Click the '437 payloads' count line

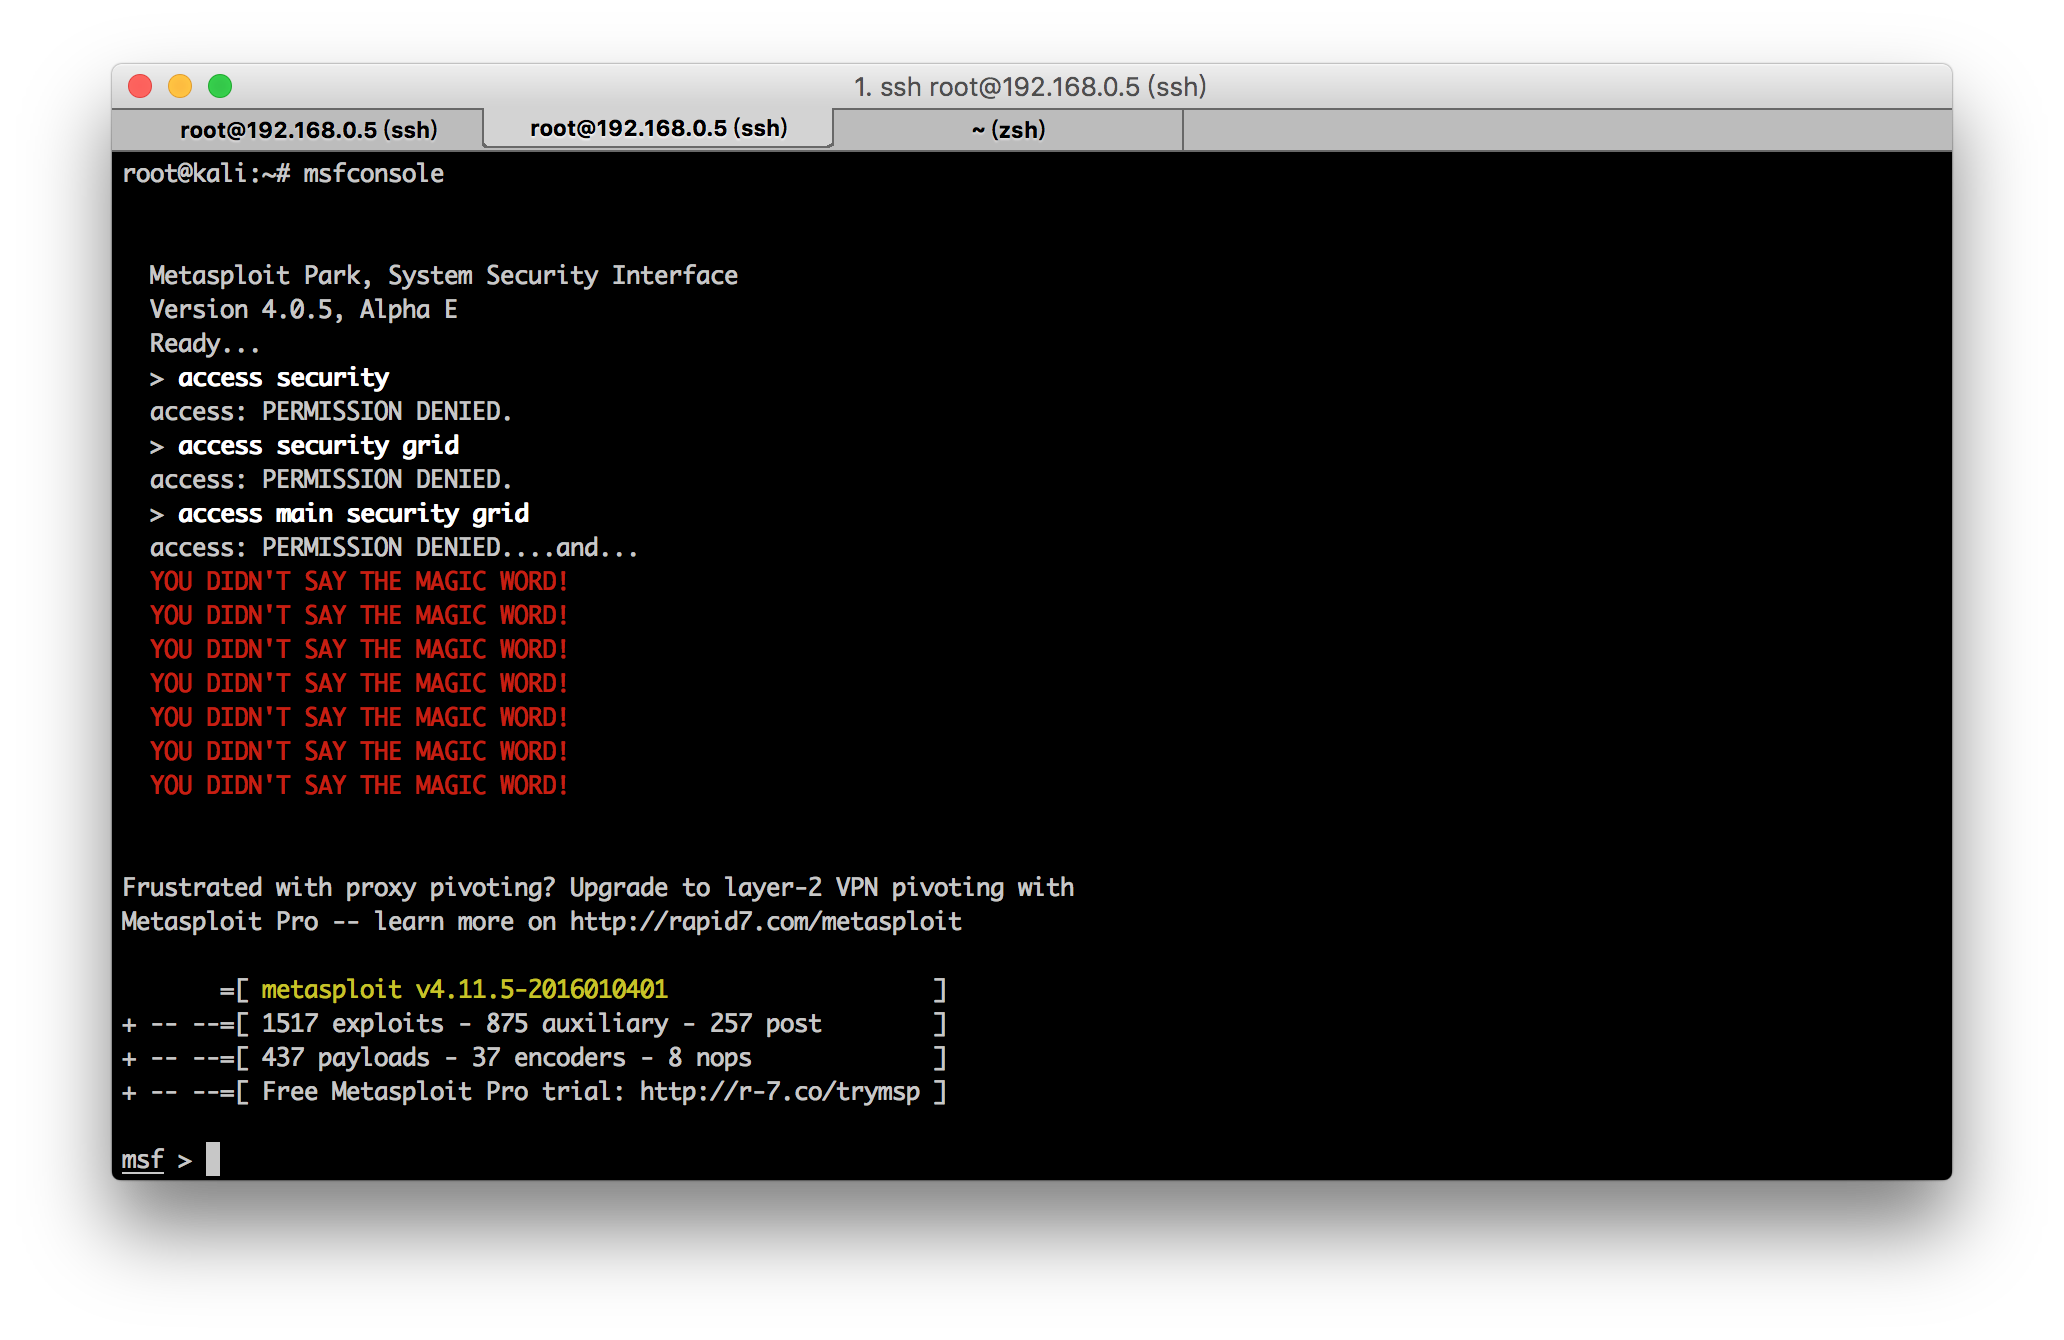(506, 1057)
